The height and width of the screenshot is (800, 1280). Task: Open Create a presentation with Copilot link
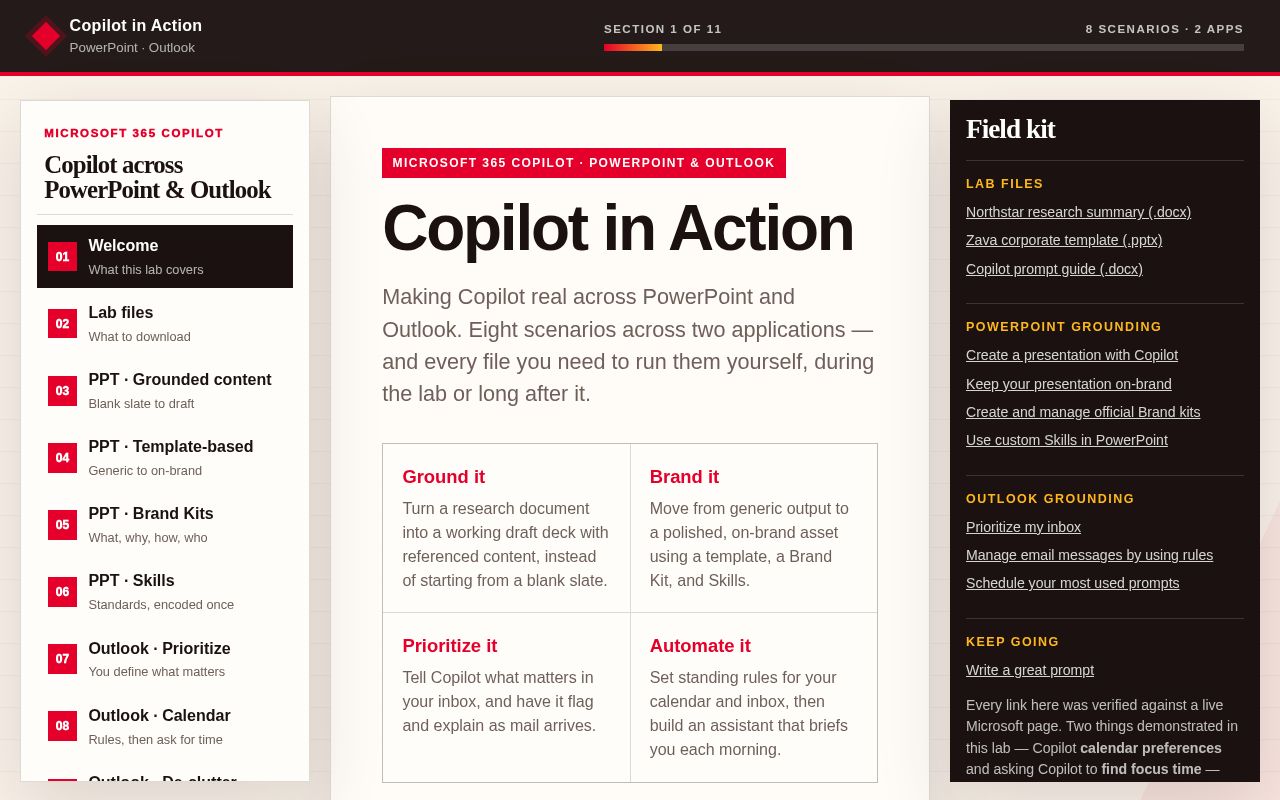coord(1072,355)
